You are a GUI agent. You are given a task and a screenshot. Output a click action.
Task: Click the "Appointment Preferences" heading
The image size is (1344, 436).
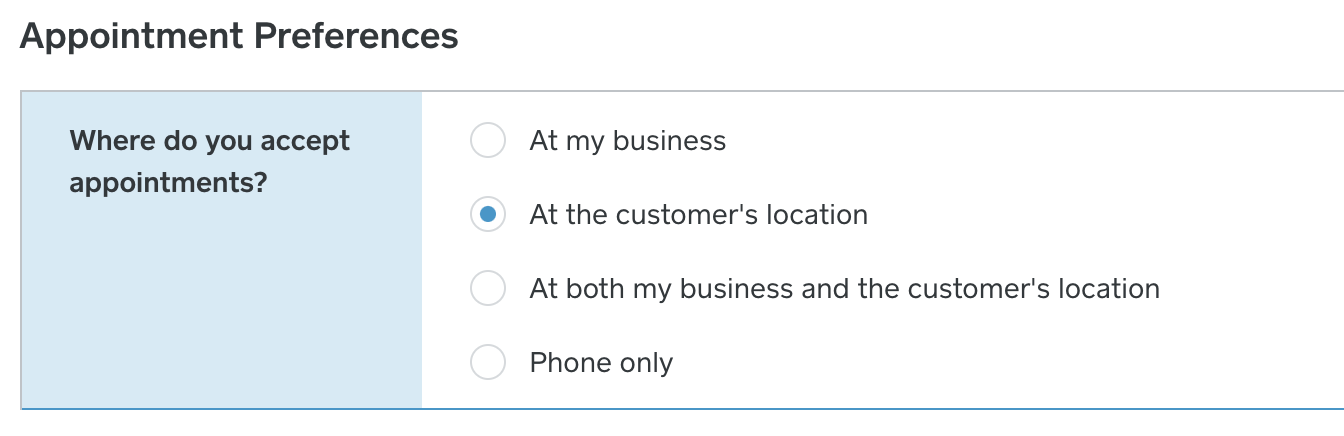(x=239, y=36)
